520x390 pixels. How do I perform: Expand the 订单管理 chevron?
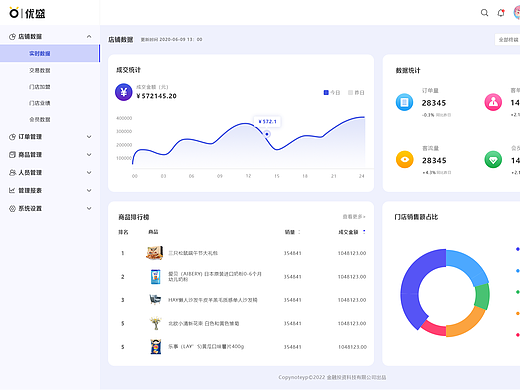click(89, 137)
